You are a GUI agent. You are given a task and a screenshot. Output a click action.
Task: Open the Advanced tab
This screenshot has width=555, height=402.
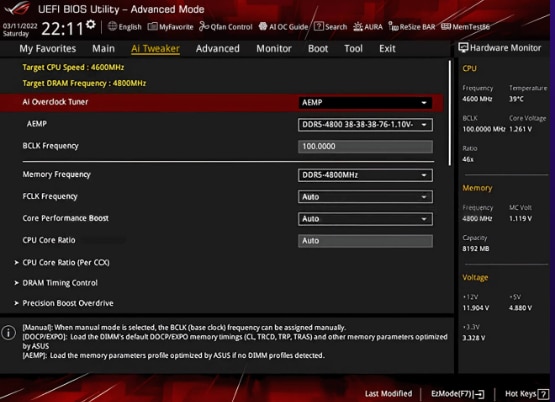coord(218,48)
